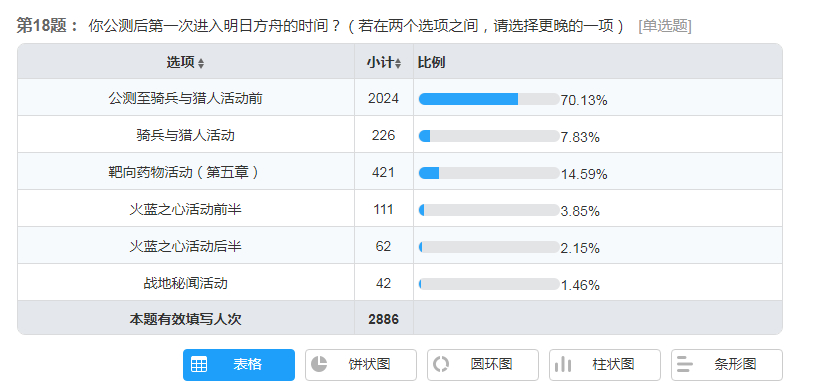Click the pie chart icon for 饼状图
The height and width of the screenshot is (392, 814).
tap(319, 364)
